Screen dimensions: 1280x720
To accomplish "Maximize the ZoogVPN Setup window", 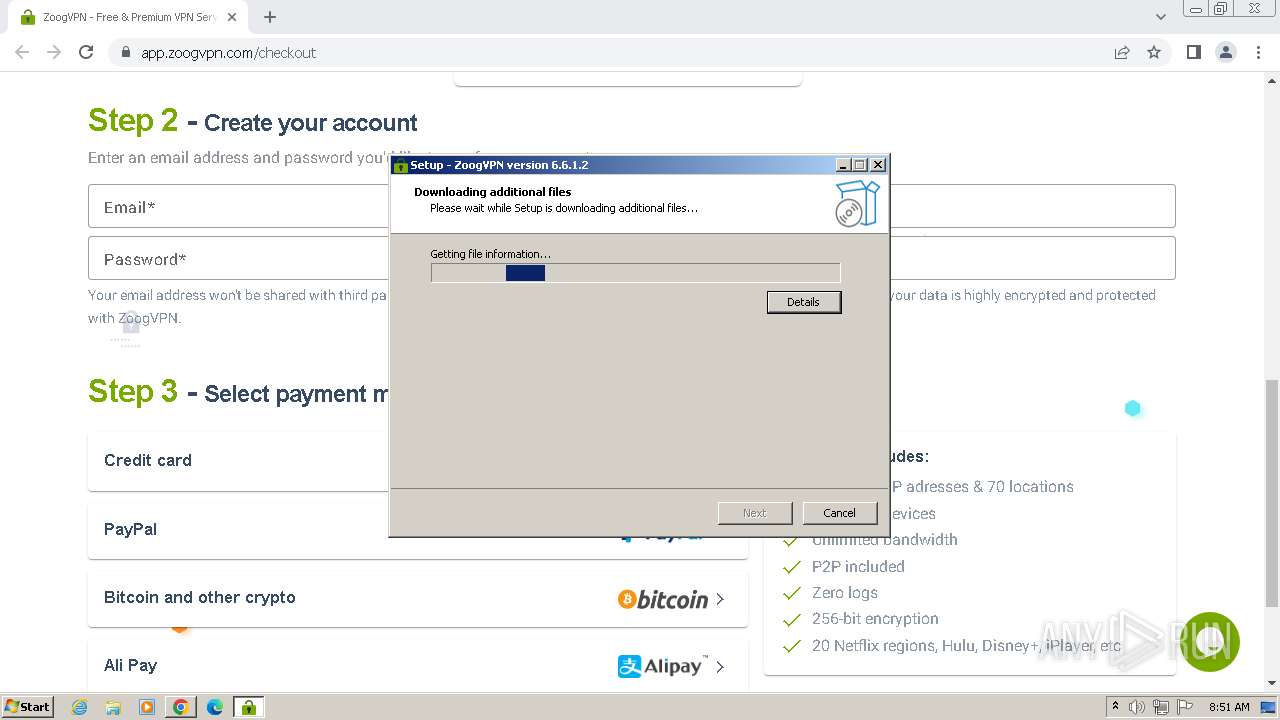I will pos(860,165).
